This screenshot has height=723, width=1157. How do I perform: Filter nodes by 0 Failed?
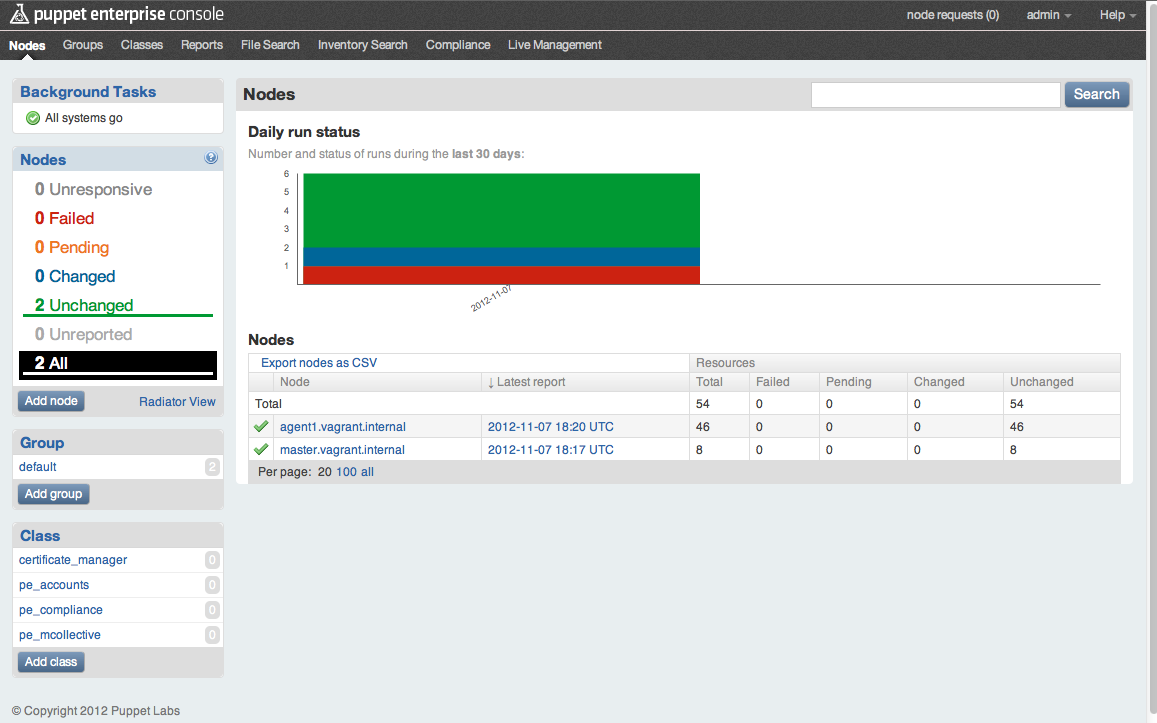[x=64, y=218]
